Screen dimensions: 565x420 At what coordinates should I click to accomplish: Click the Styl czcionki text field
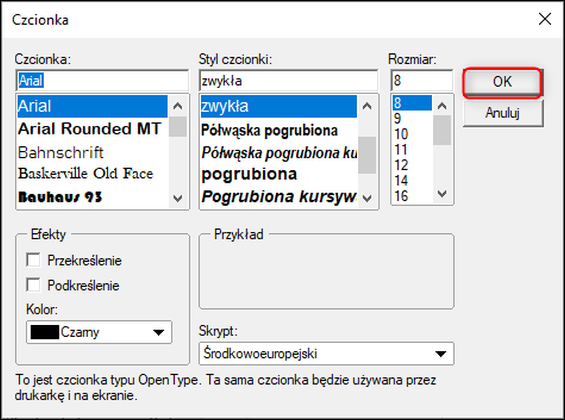pyautogui.click(x=288, y=80)
